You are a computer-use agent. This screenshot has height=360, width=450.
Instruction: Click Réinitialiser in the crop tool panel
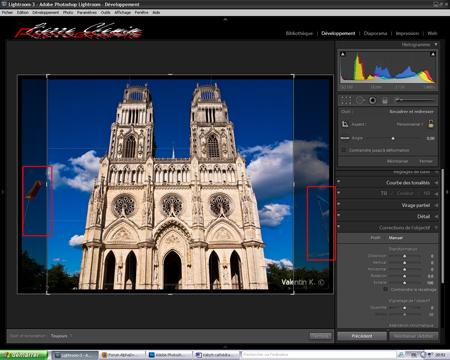[x=397, y=161]
